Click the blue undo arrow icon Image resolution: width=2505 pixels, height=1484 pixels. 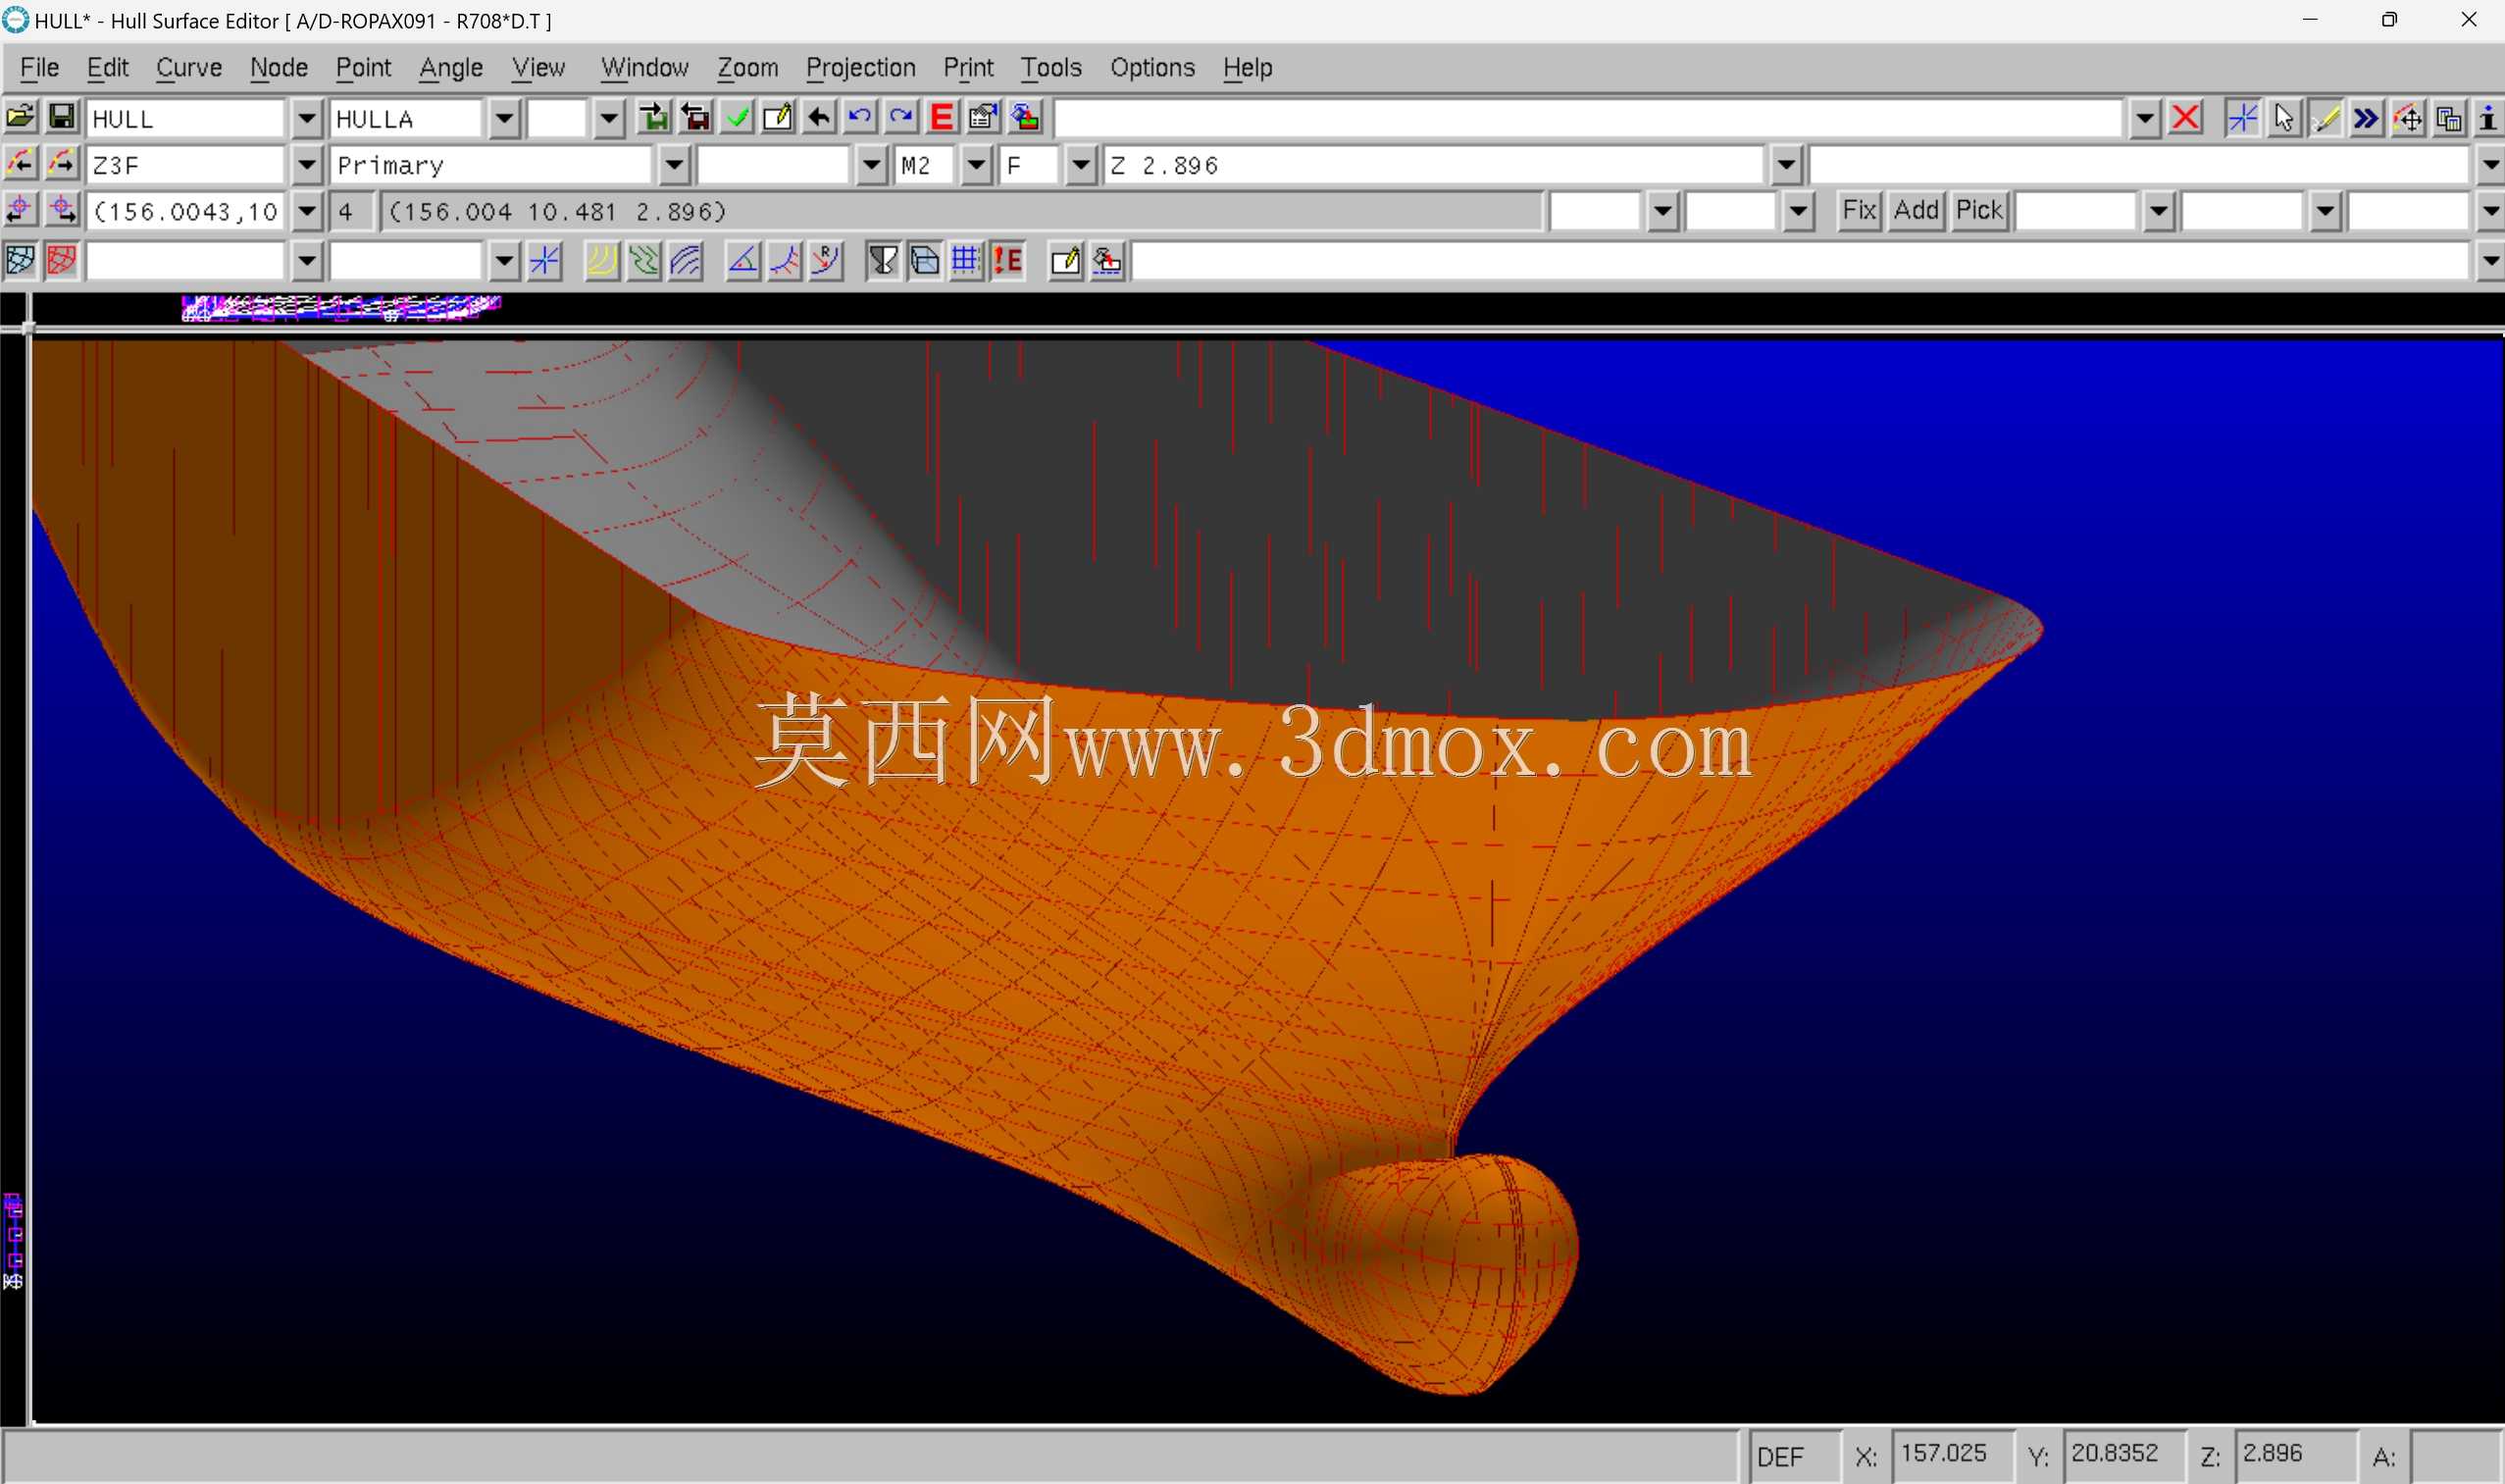coord(860,118)
